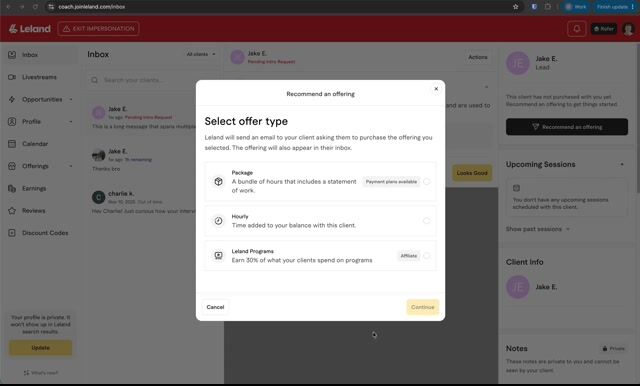This screenshot has width=640, height=386.
Task: Click the Work profile chip
Action: pos(576,7)
